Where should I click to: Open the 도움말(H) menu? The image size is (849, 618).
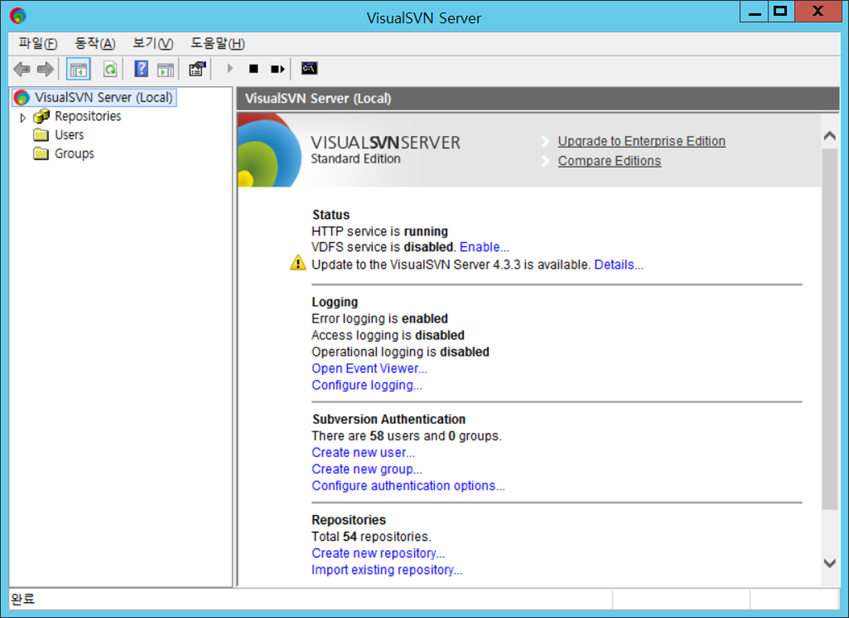(218, 43)
